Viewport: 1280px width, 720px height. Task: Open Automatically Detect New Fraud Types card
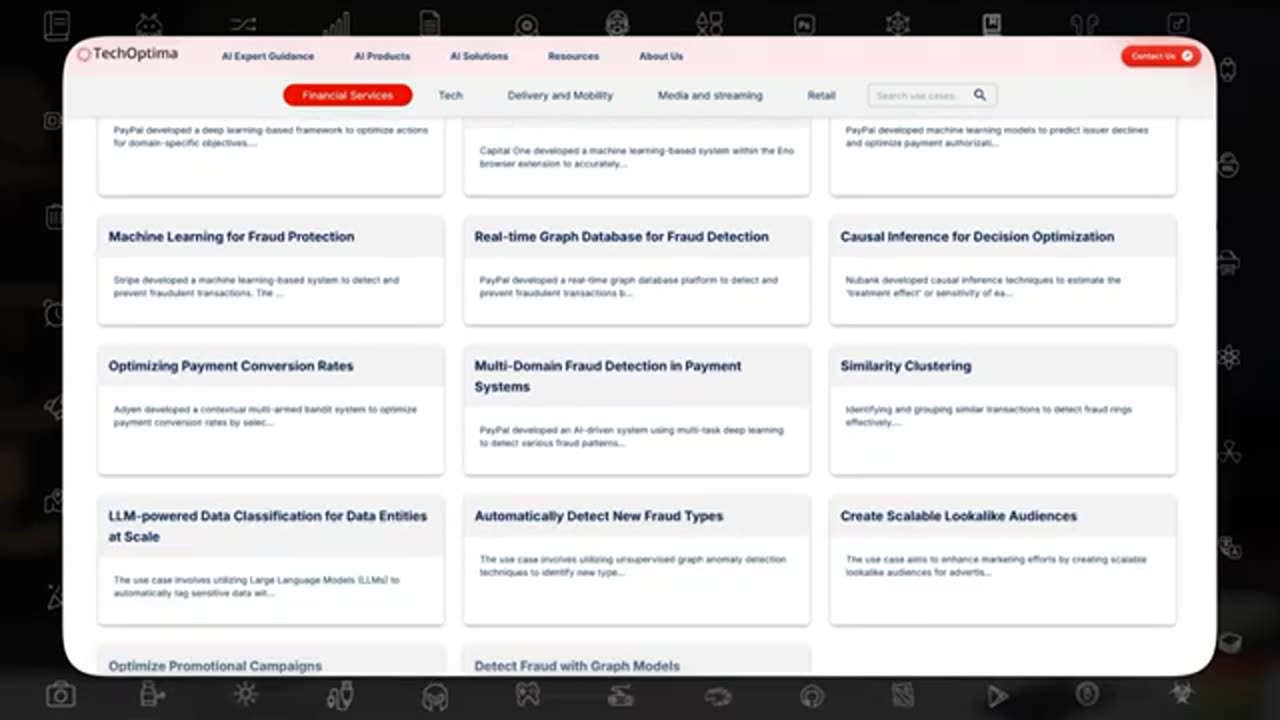637,560
